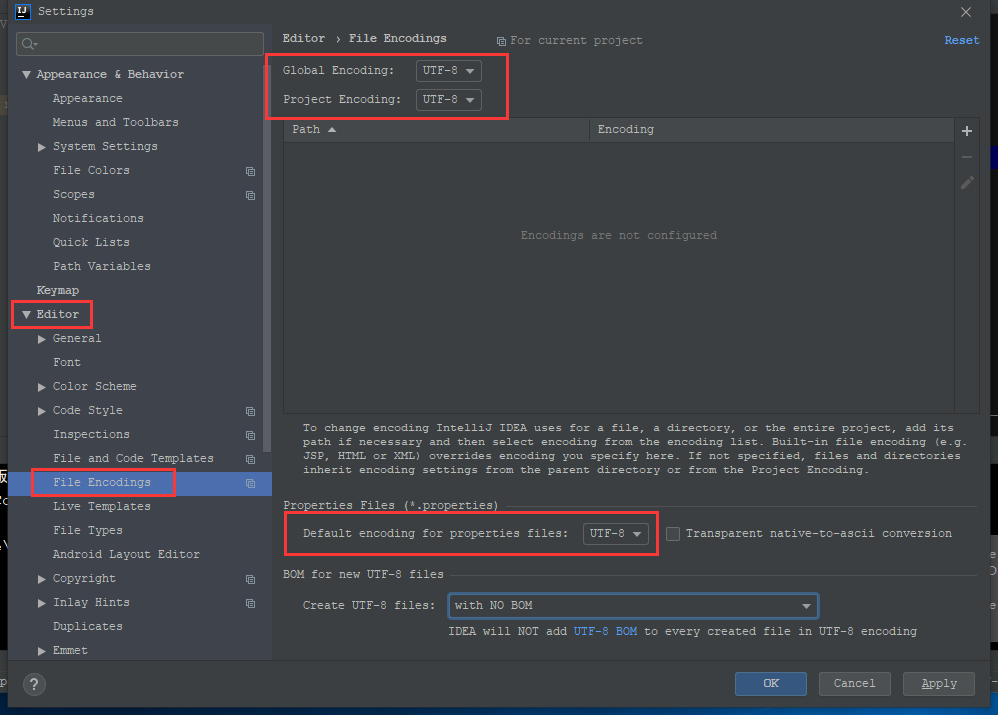The image size is (998, 715).
Task: Focus the settings search field
Action: tap(140, 44)
